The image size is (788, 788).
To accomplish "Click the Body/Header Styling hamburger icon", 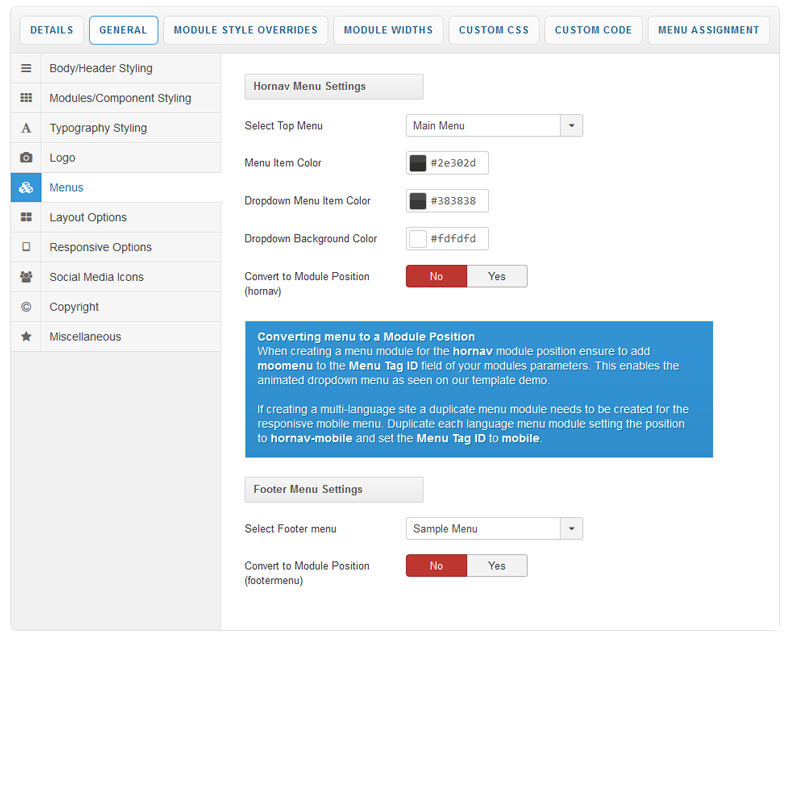I will click(26, 69).
